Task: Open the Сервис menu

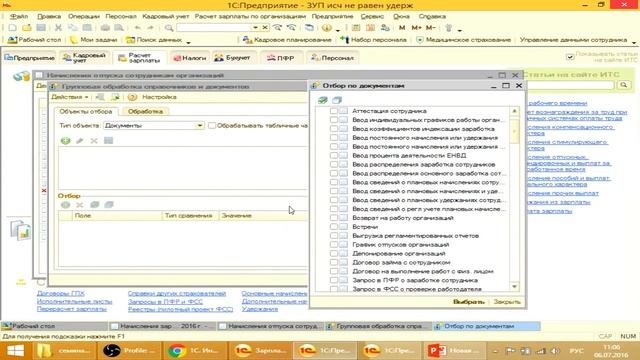Action: [372, 16]
